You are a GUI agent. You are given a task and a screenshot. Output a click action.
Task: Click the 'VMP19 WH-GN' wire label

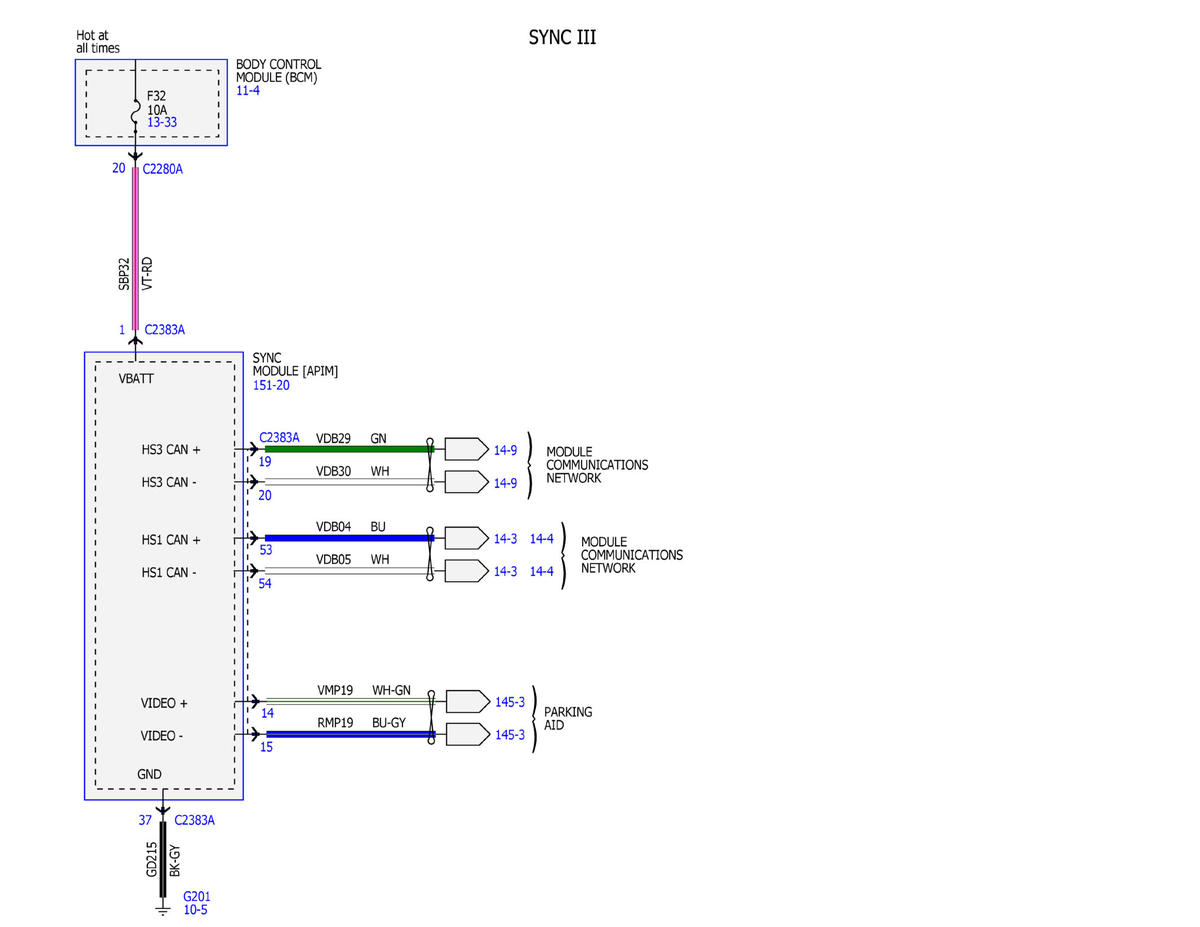(364, 690)
